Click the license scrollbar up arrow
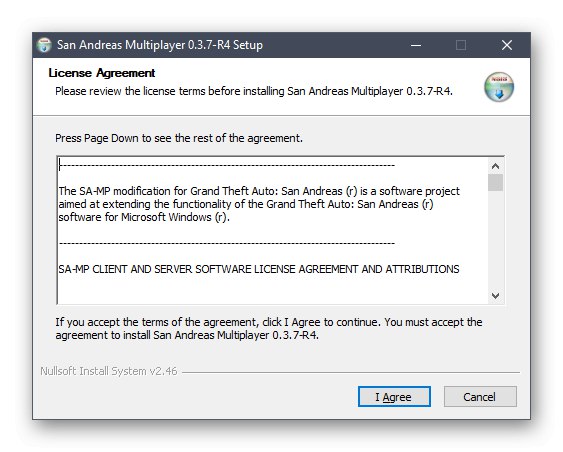This screenshot has width=563, height=452. tap(495, 166)
